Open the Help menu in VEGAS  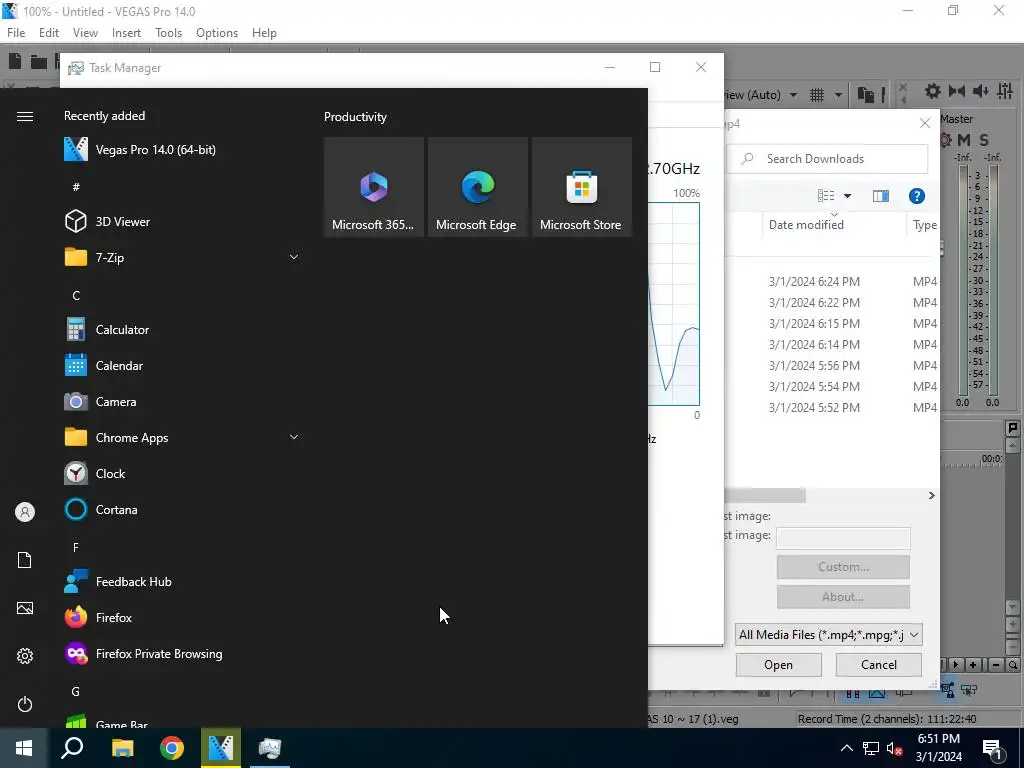264,33
